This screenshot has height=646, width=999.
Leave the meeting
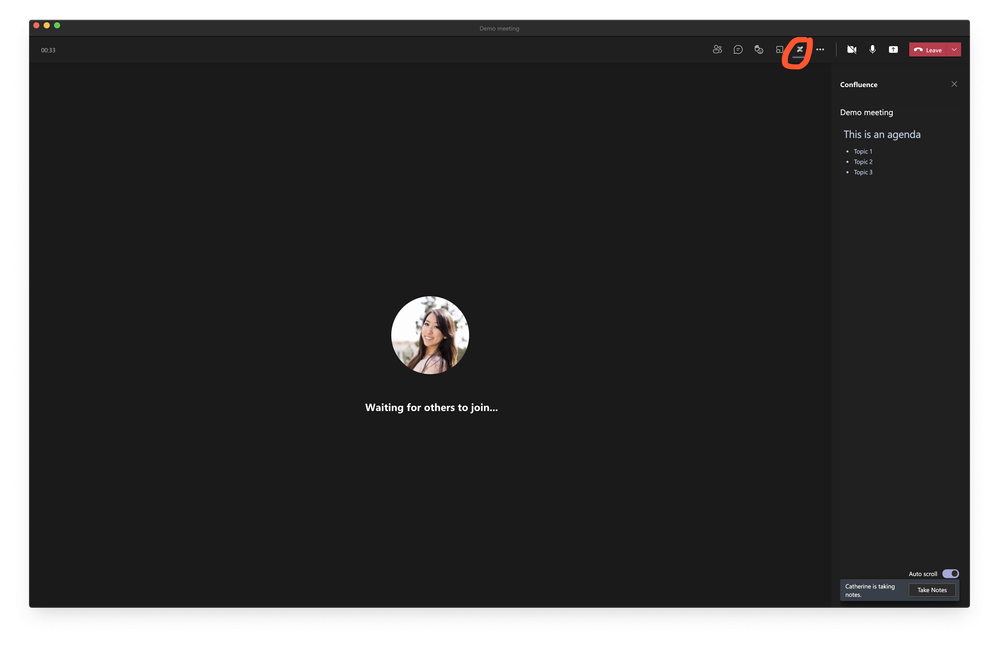point(928,50)
